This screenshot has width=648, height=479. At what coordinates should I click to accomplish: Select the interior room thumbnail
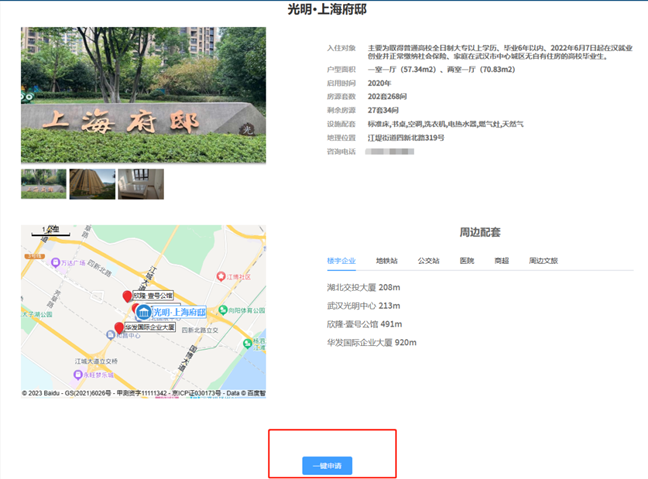pos(141,184)
